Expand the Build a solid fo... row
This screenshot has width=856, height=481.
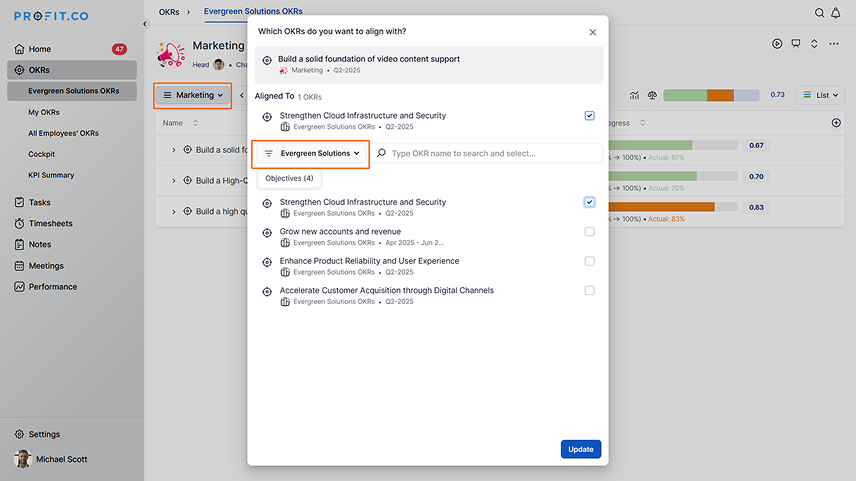coord(174,150)
